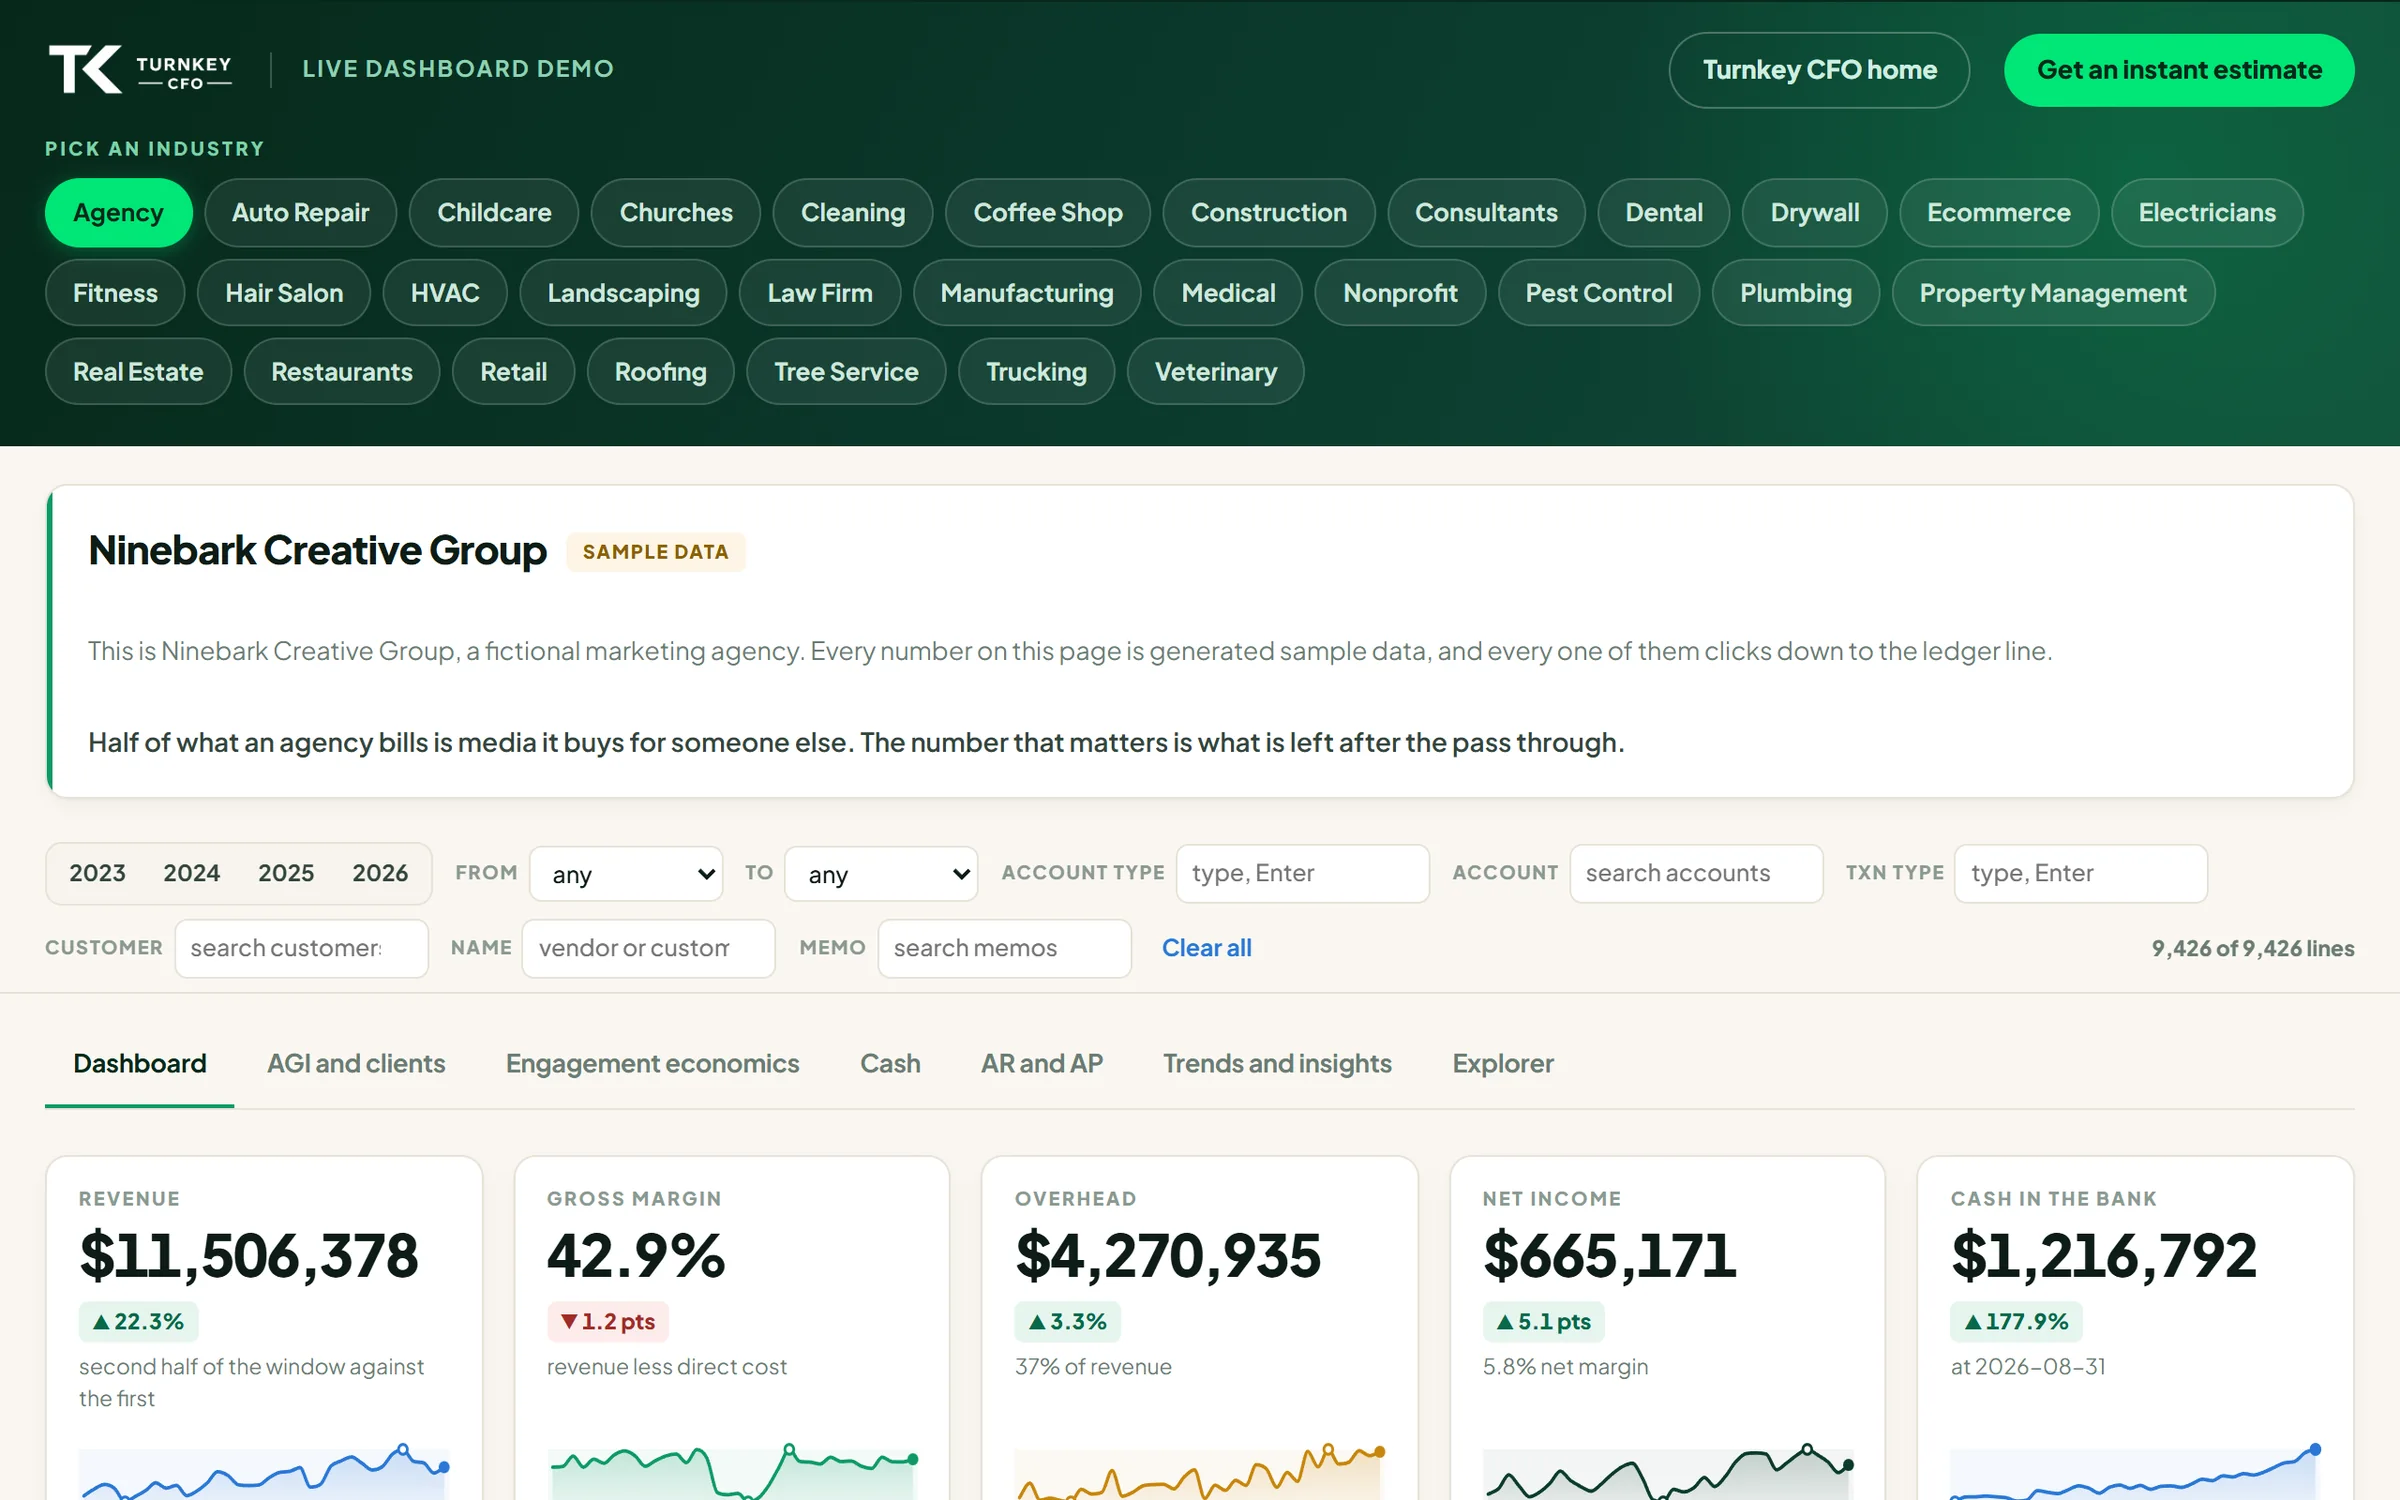Click the search memos field
This screenshot has height=1500, width=2400.
tap(1004, 949)
